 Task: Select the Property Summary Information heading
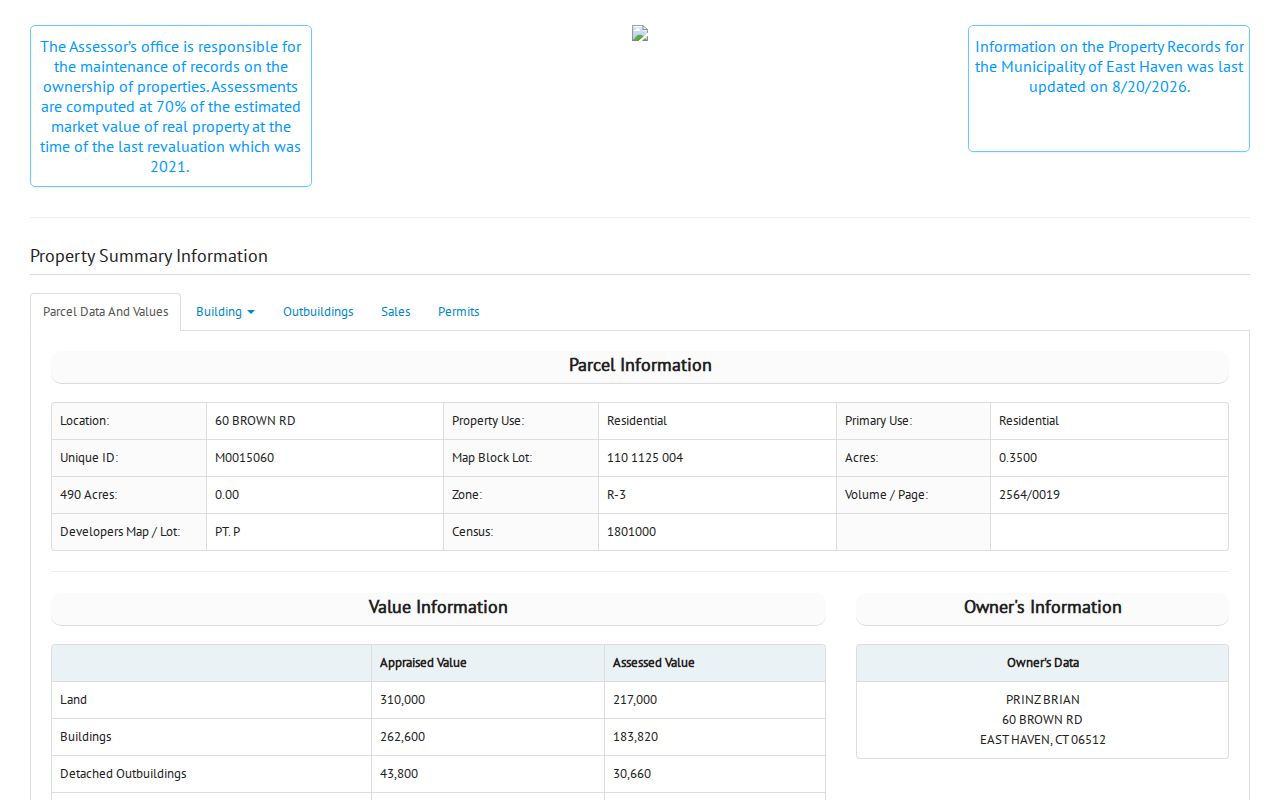149,256
